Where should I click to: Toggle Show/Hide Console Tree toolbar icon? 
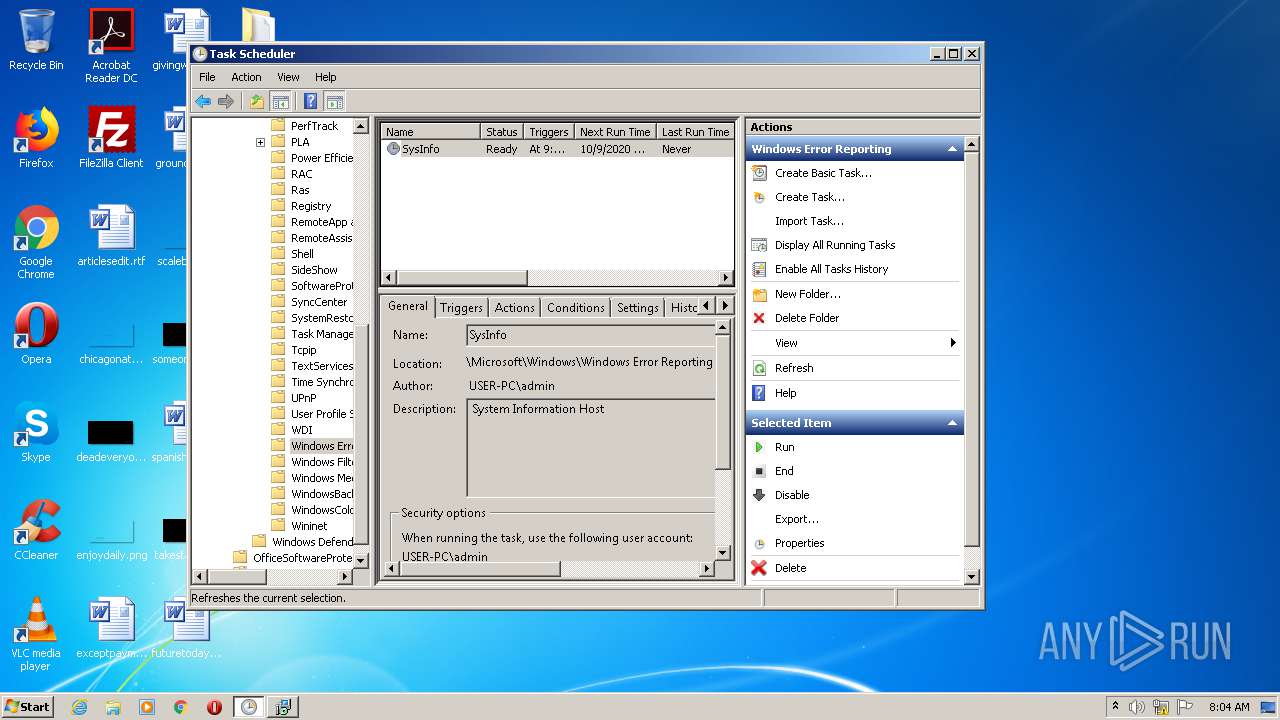click(281, 101)
